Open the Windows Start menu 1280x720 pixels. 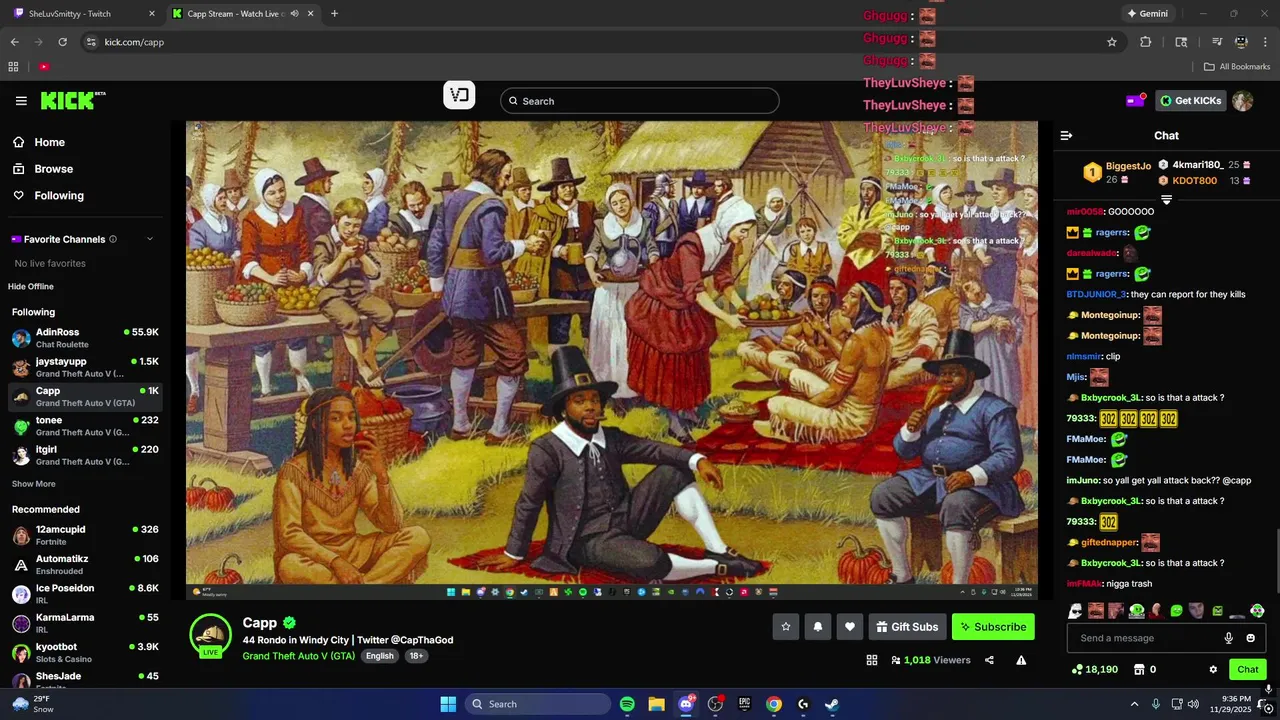click(x=448, y=704)
